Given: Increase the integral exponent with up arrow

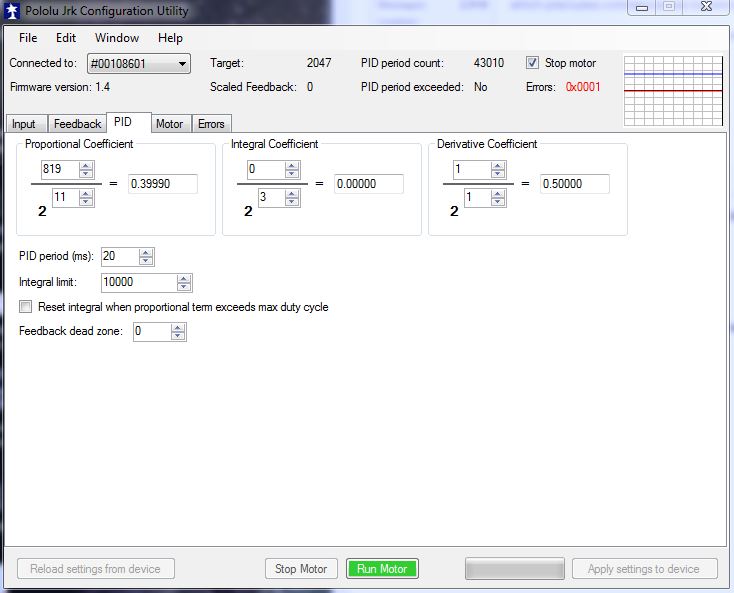Looking at the screenshot, I should pyautogui.click(x=292, y=193).
